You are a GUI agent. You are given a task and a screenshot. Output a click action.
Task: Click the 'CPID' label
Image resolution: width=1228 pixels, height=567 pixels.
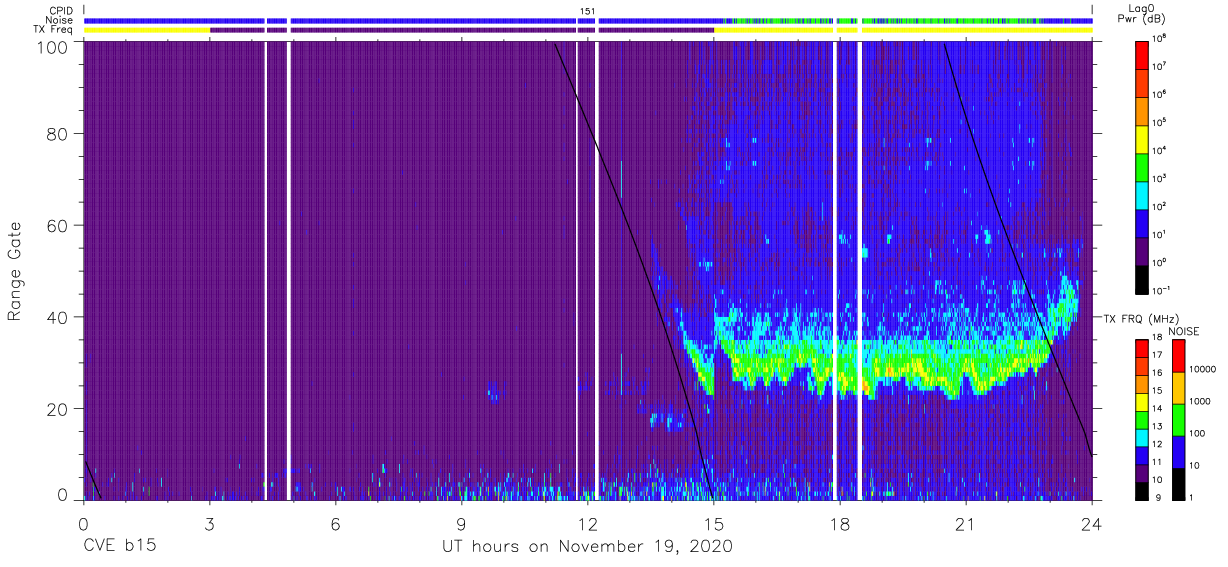click(61, 11)
